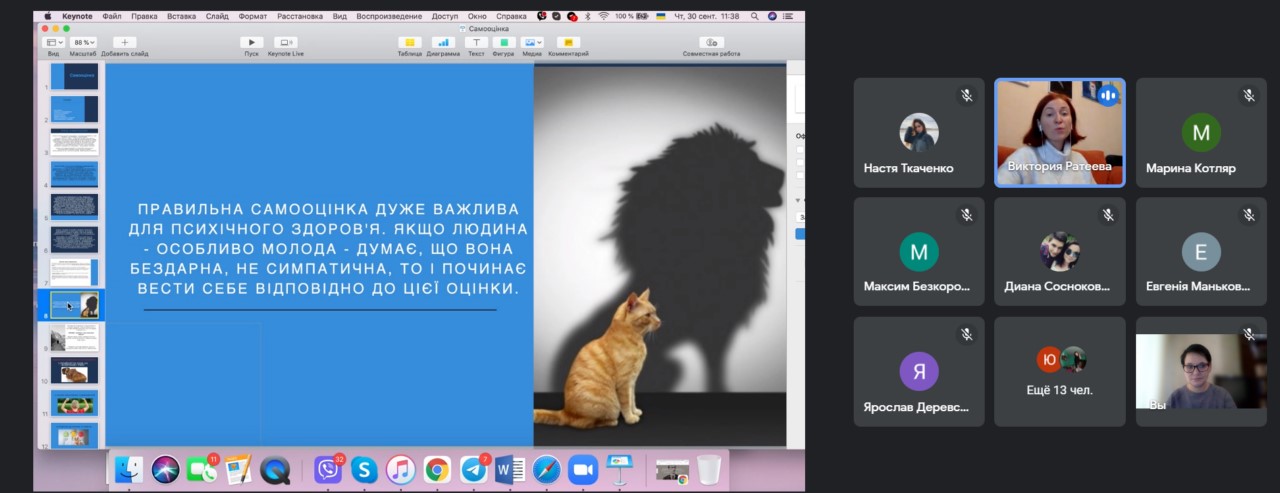Open Keynote Live in the toolbar
The height and width of the screenshot is (493, 1280).
(285, 42)
